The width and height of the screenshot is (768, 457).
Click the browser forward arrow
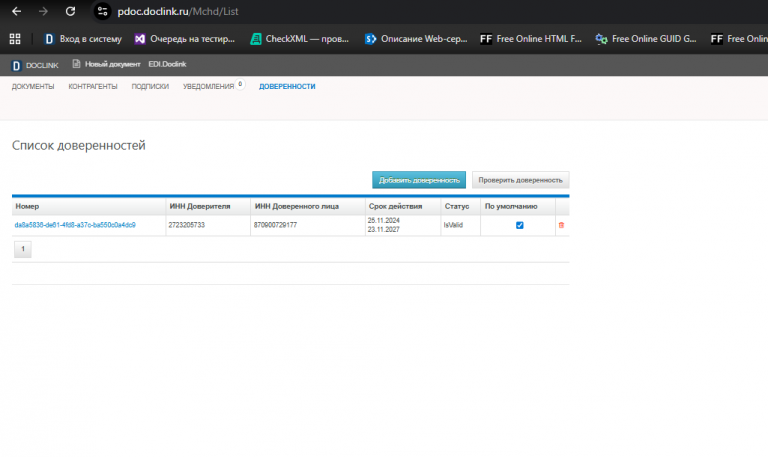pyautogui.click(x=43, y=11)
